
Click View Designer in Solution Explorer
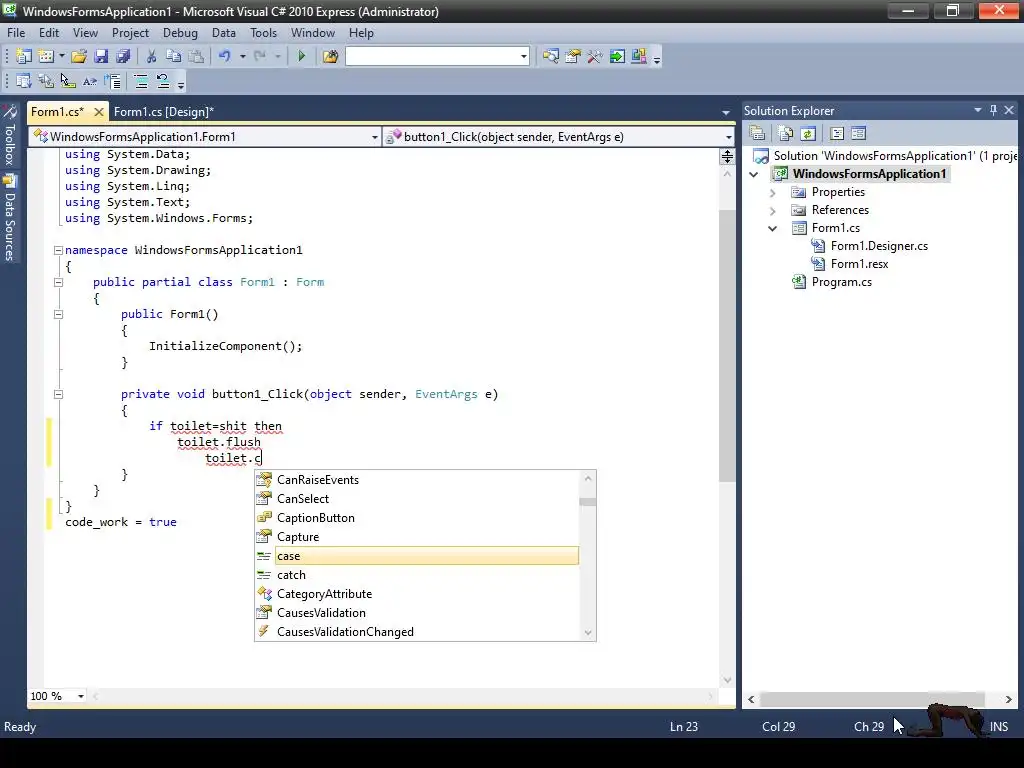(859, 133)
